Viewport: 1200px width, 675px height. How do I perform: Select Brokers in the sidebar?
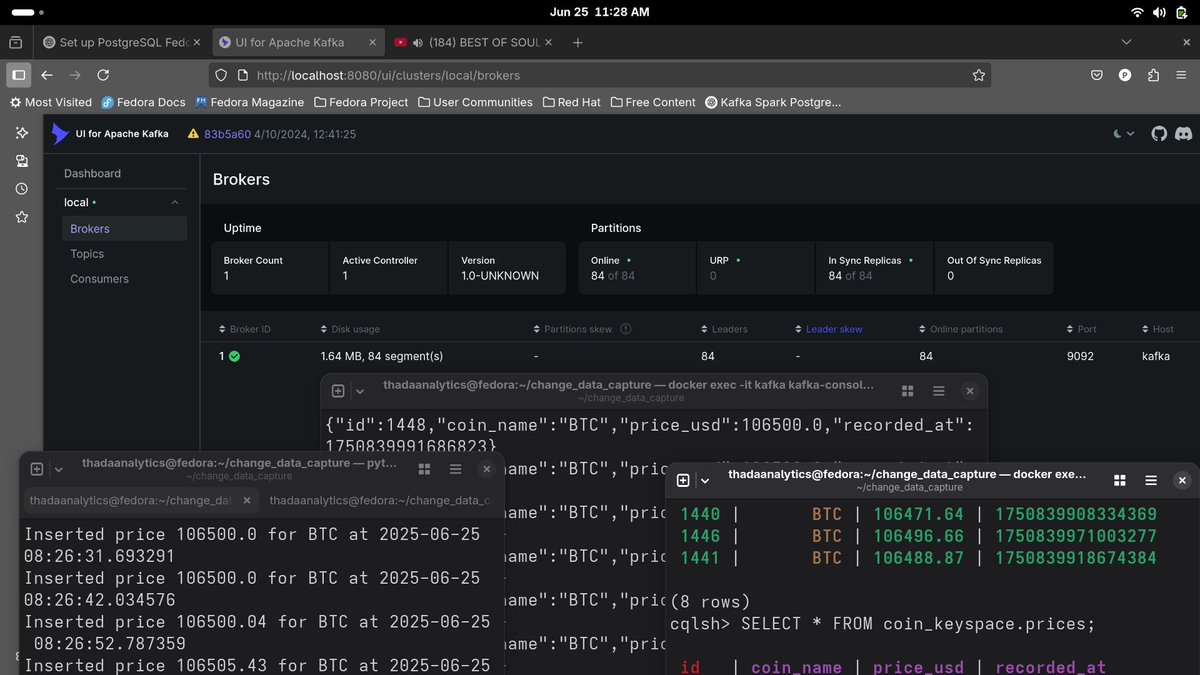coord(124,229)
